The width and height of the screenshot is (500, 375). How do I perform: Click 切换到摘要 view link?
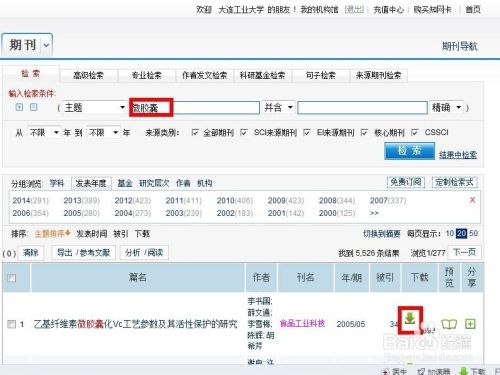381,234
